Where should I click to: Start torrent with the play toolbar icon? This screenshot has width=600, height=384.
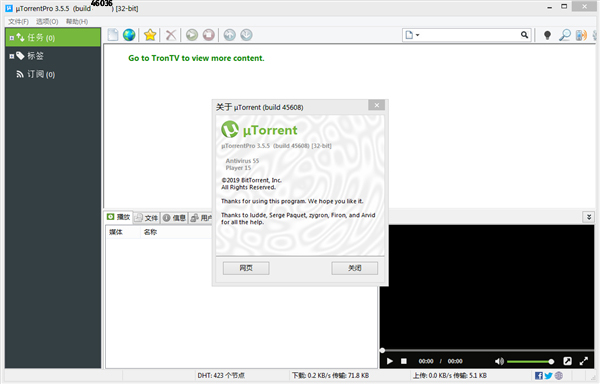click(192, 35)
